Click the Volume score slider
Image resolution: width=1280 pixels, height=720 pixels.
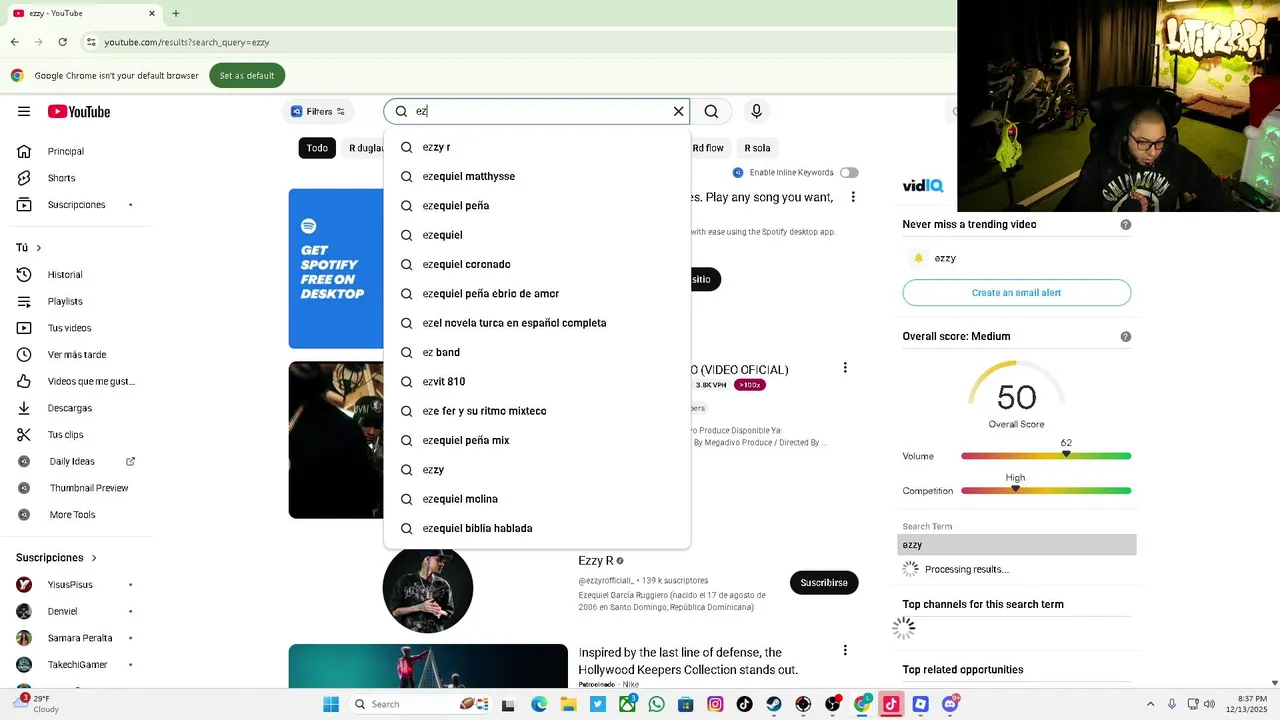tap(1046, 456)
